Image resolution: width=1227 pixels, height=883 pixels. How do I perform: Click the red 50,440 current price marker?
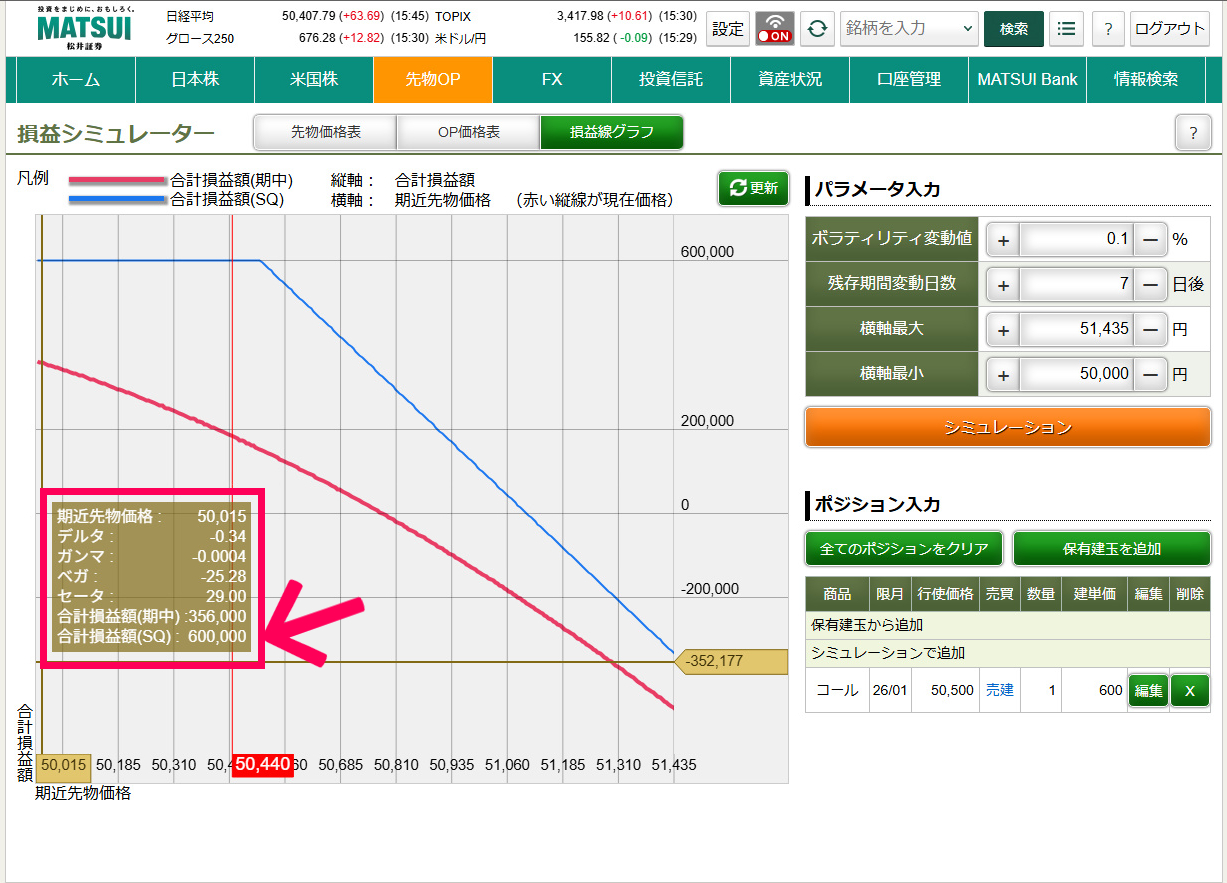[262, 765]
